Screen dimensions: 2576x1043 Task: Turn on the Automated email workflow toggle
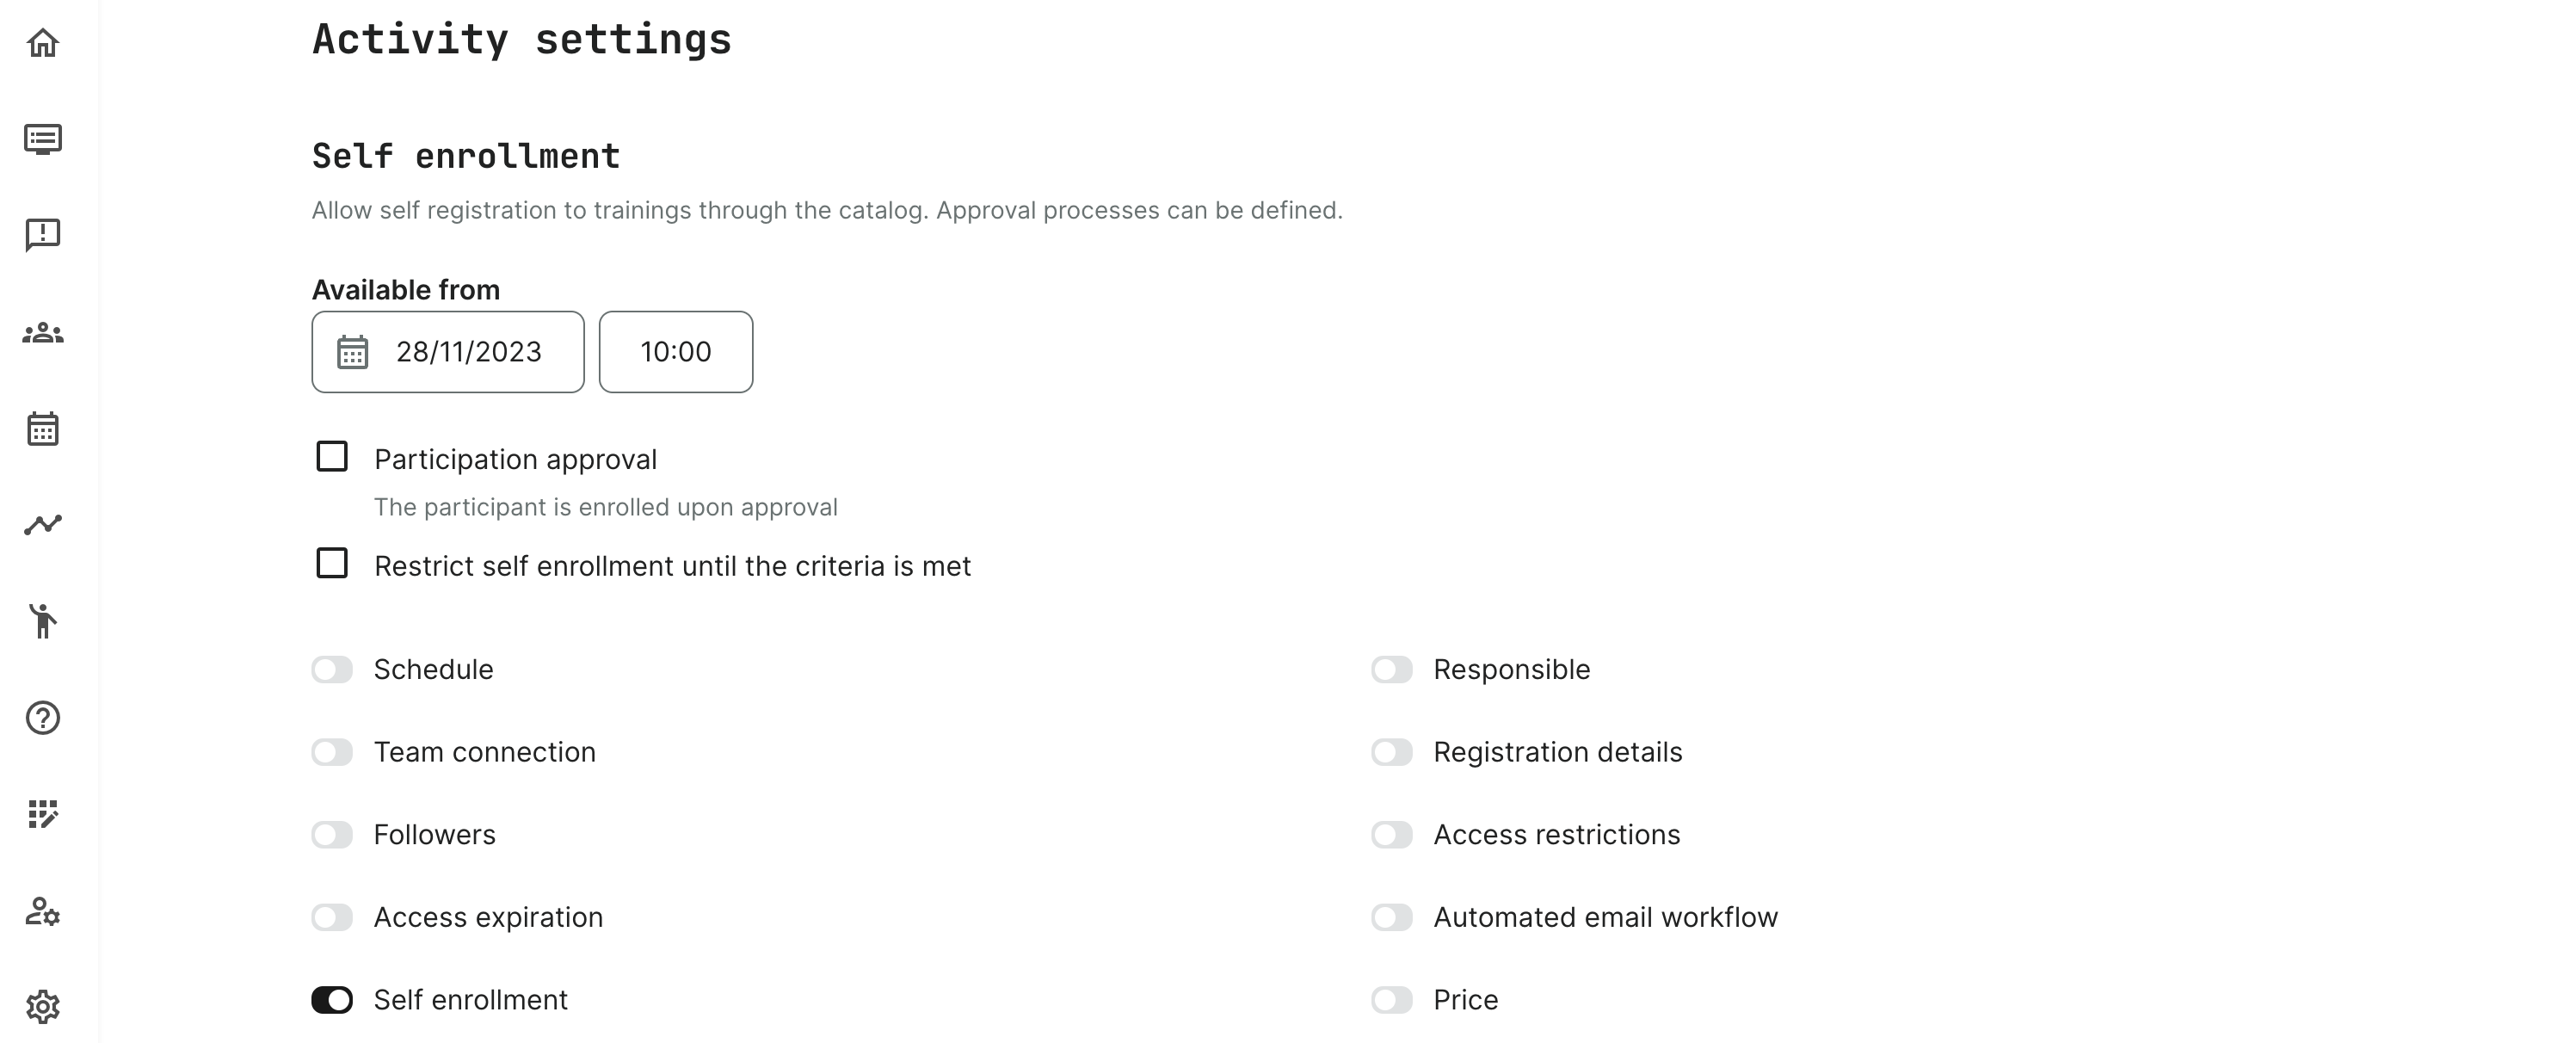click(1391, 917)
